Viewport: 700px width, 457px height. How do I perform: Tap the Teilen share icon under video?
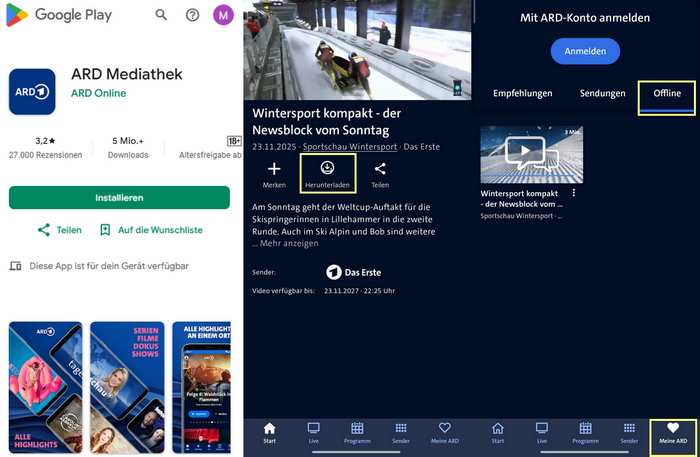click(380, 169)
